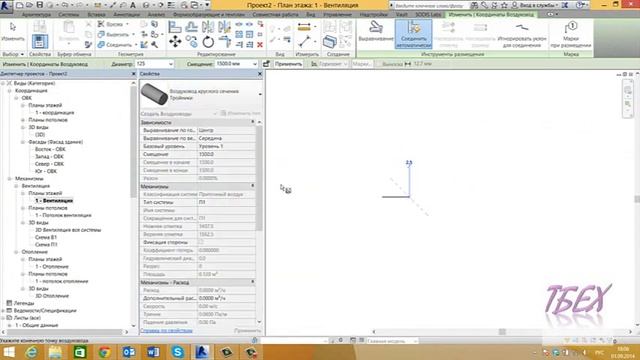Click the Skype taskbar icon
Screen dimensions: 640x360
tap(178, 352)
